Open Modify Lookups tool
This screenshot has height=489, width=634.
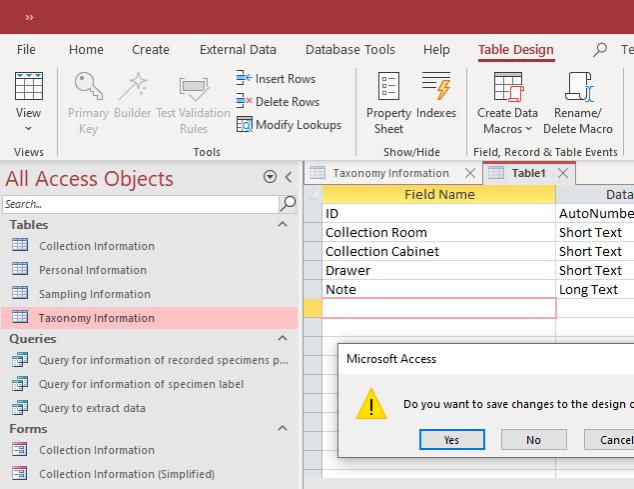pos(289,125)
